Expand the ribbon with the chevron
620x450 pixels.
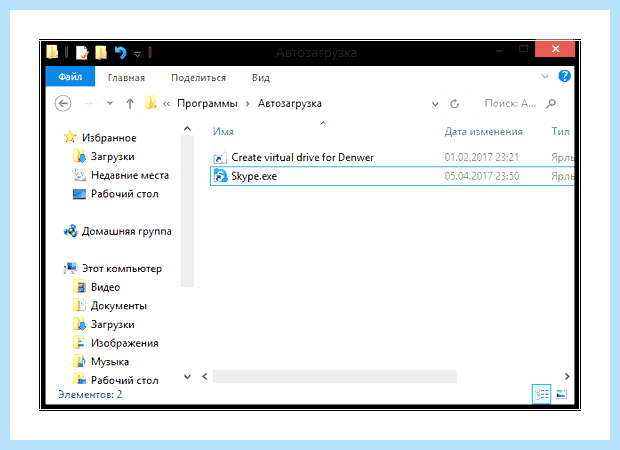(x=545, y=76)
